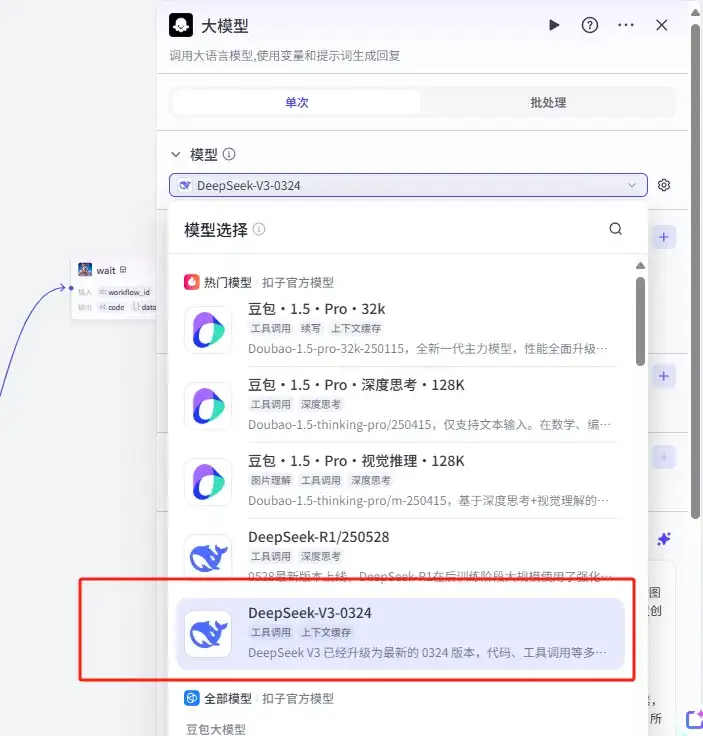The width and height of the screenshot is (703, 736).
Task: Select DeepSeek-R1/250528 model
Action: click(x=400, y=556)
